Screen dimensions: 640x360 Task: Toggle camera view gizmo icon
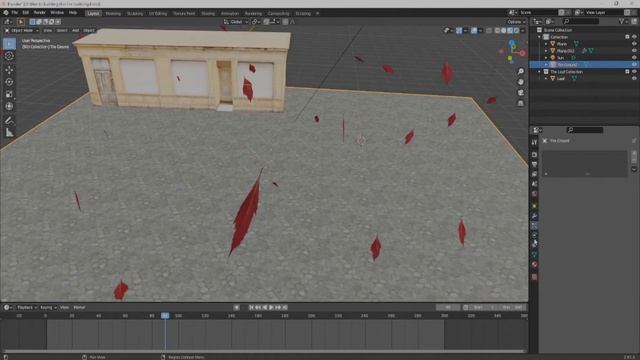point(521,93)
